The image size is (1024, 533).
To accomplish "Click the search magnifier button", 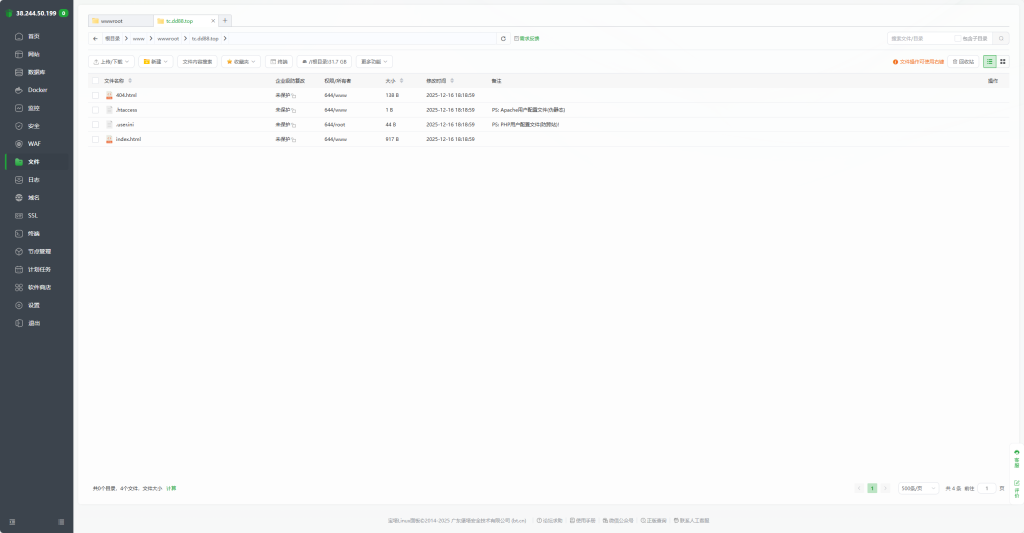I will [1001, 39].
